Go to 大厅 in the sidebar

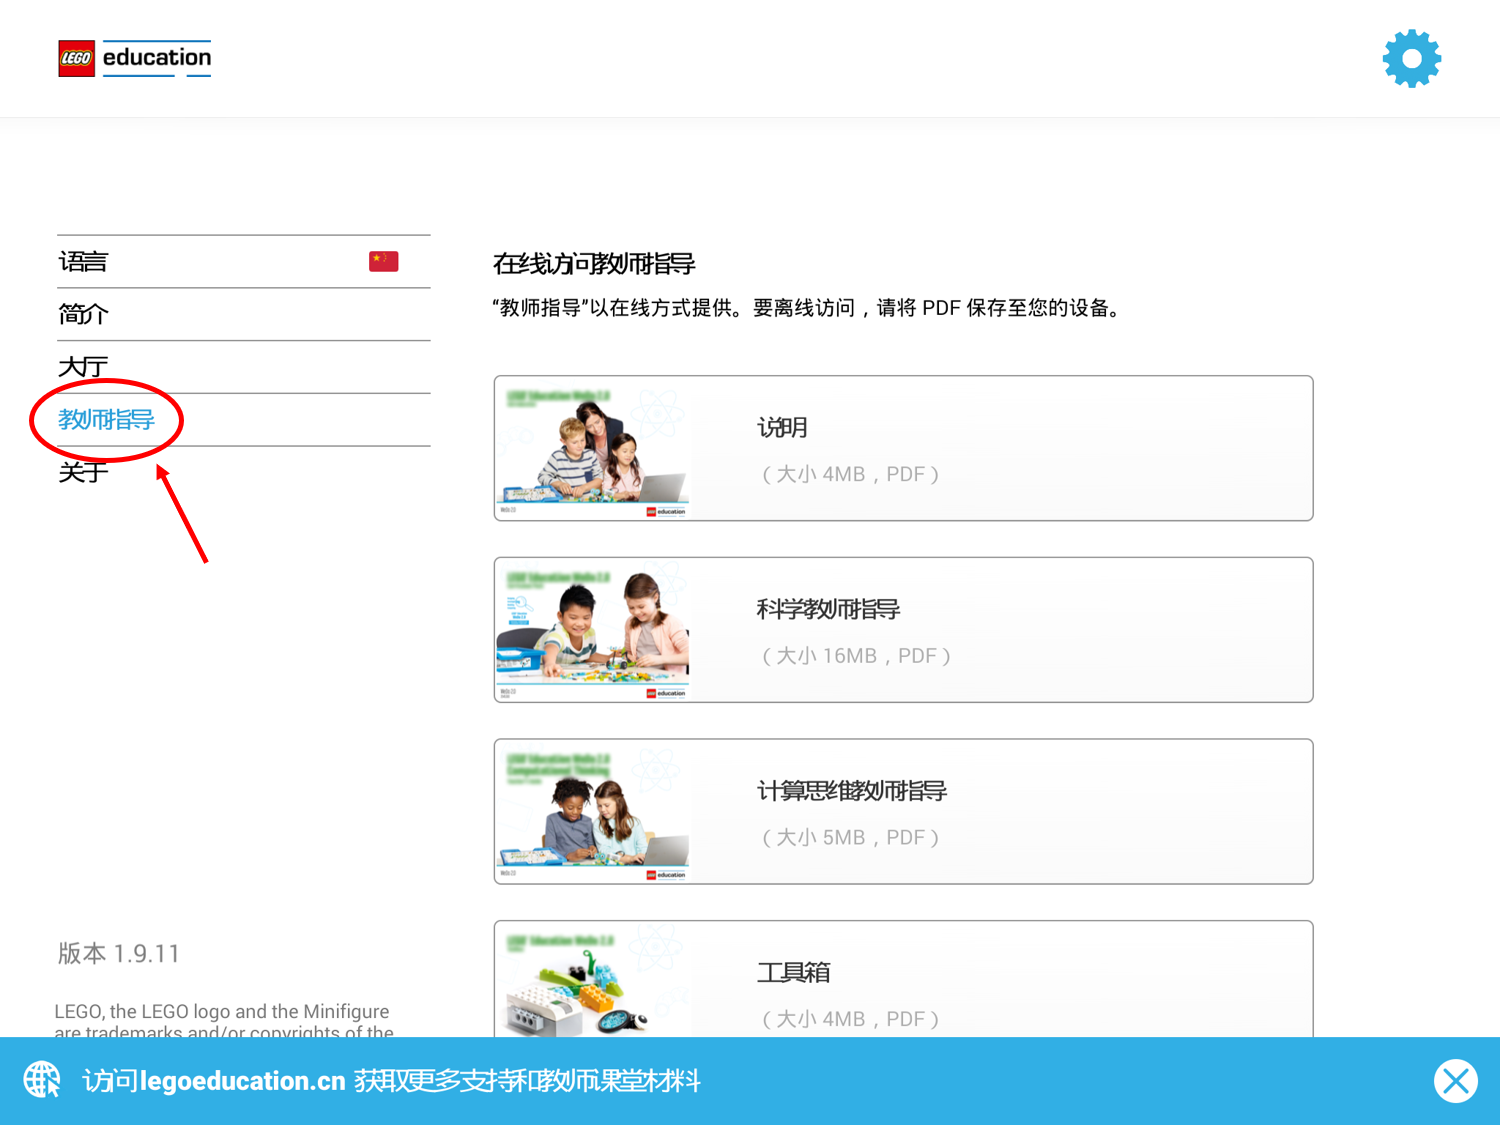point(83,367)
